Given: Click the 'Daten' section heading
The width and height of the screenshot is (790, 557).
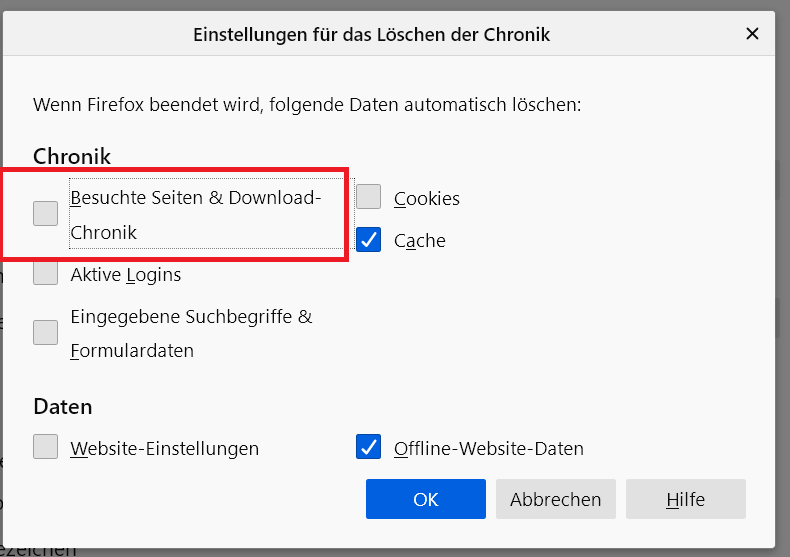Looking at the screenshot, I should [62, 407].
